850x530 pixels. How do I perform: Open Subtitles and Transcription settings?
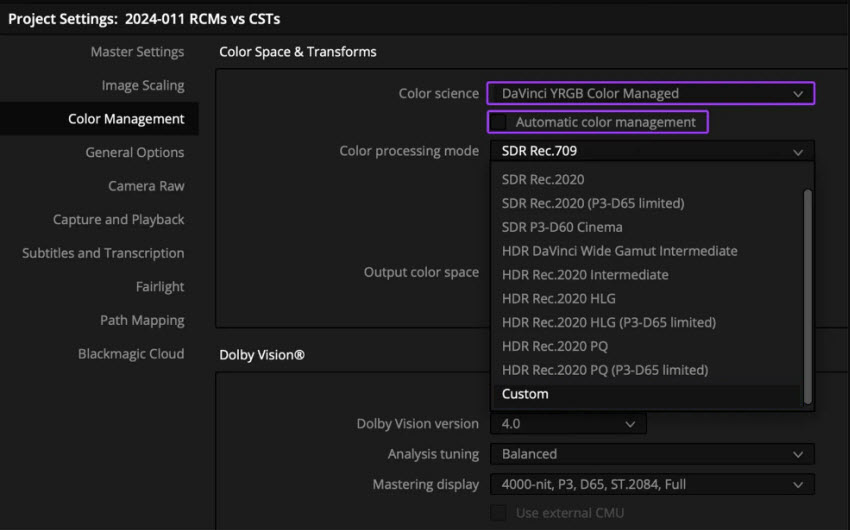click(103, 253)
